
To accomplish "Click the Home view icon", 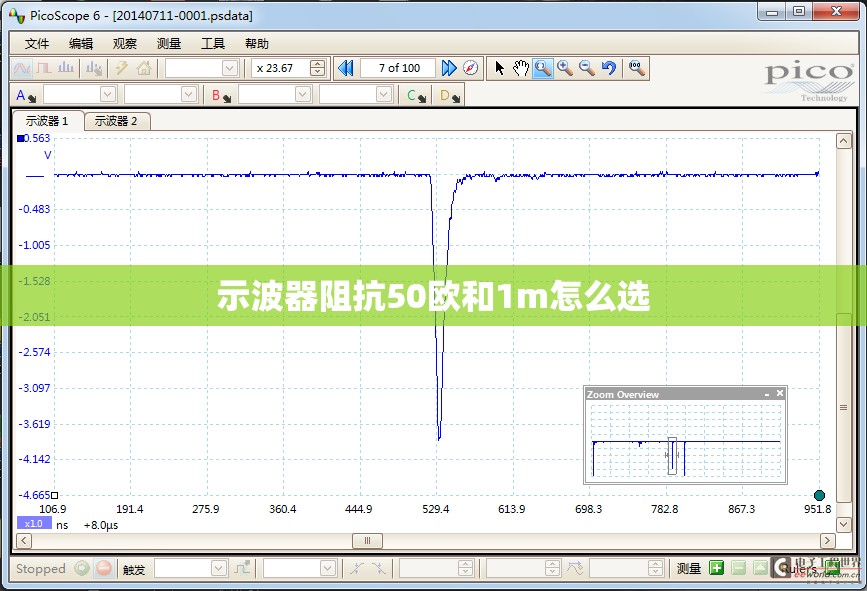I will coord(144,69).
